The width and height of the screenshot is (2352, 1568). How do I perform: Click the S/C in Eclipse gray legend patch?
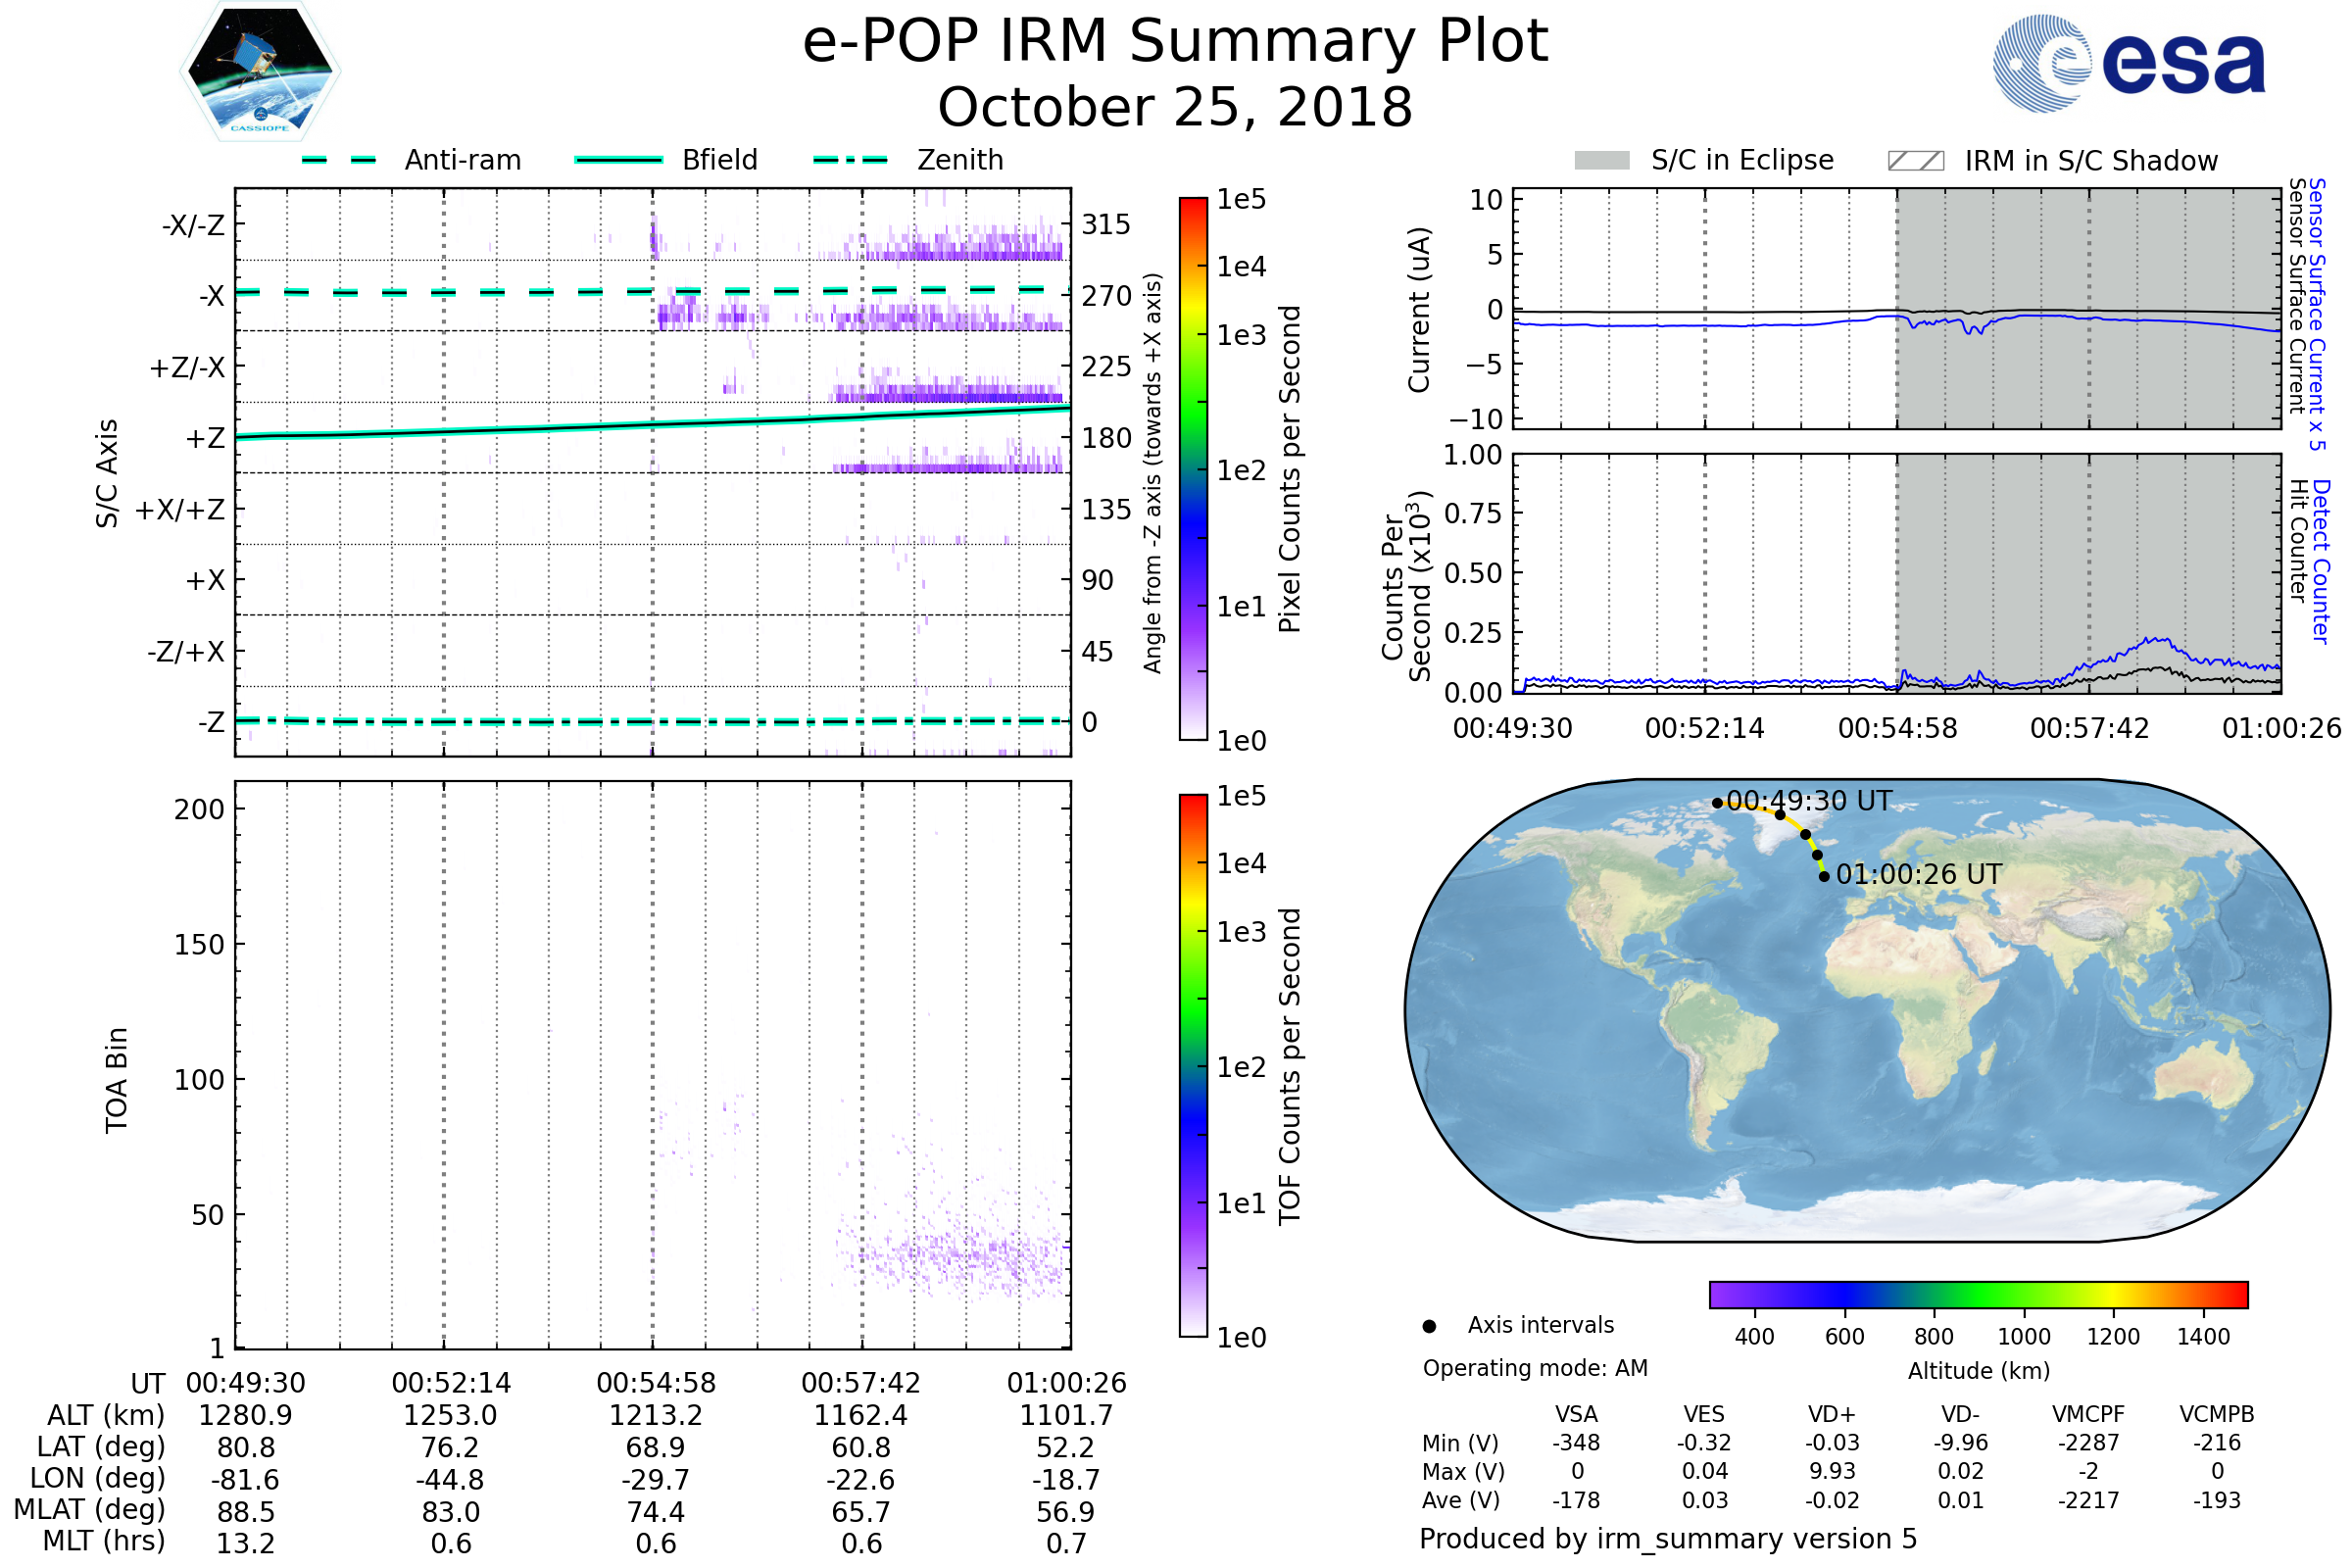click(1601, 161)
